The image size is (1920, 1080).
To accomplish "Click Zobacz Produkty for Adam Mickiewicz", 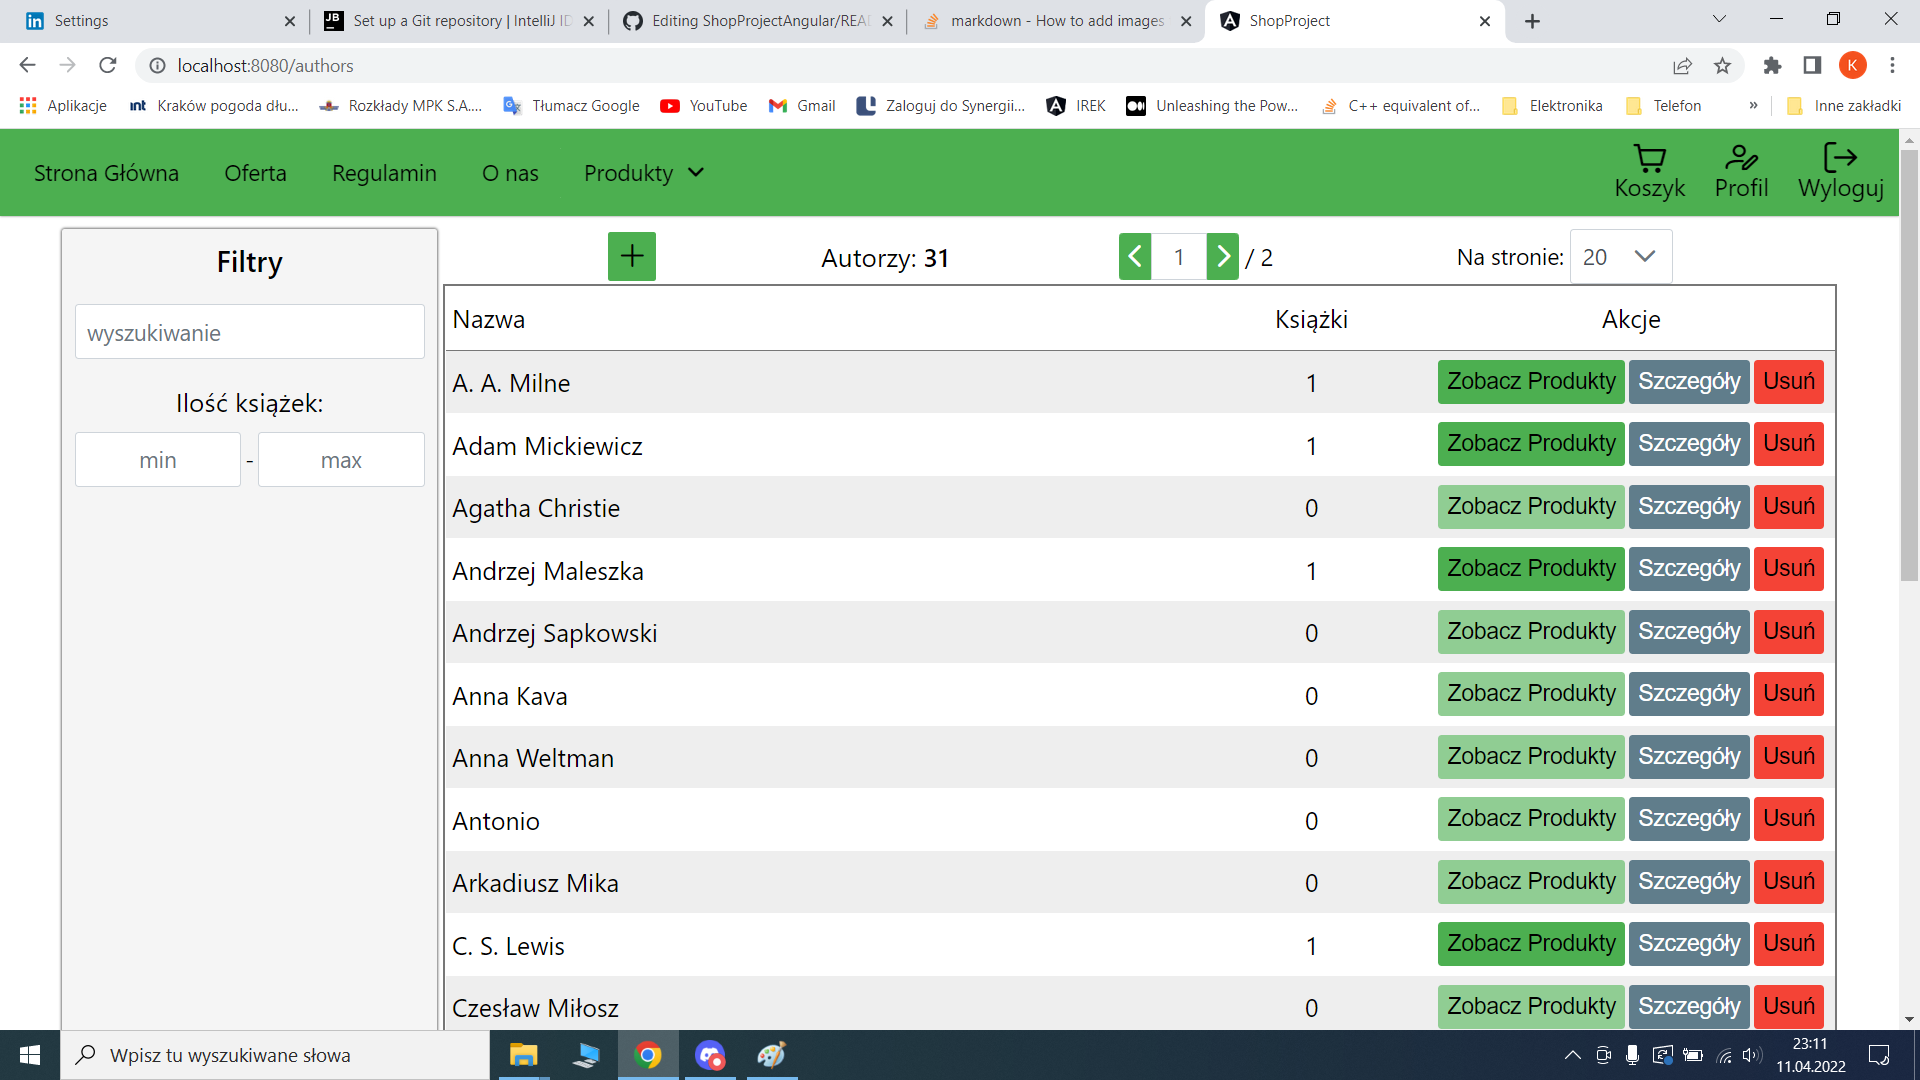I will point(1530,444).
